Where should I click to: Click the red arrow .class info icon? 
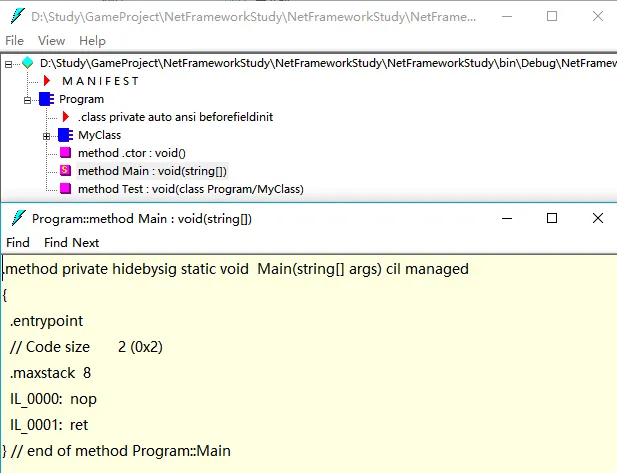(66, 117)
